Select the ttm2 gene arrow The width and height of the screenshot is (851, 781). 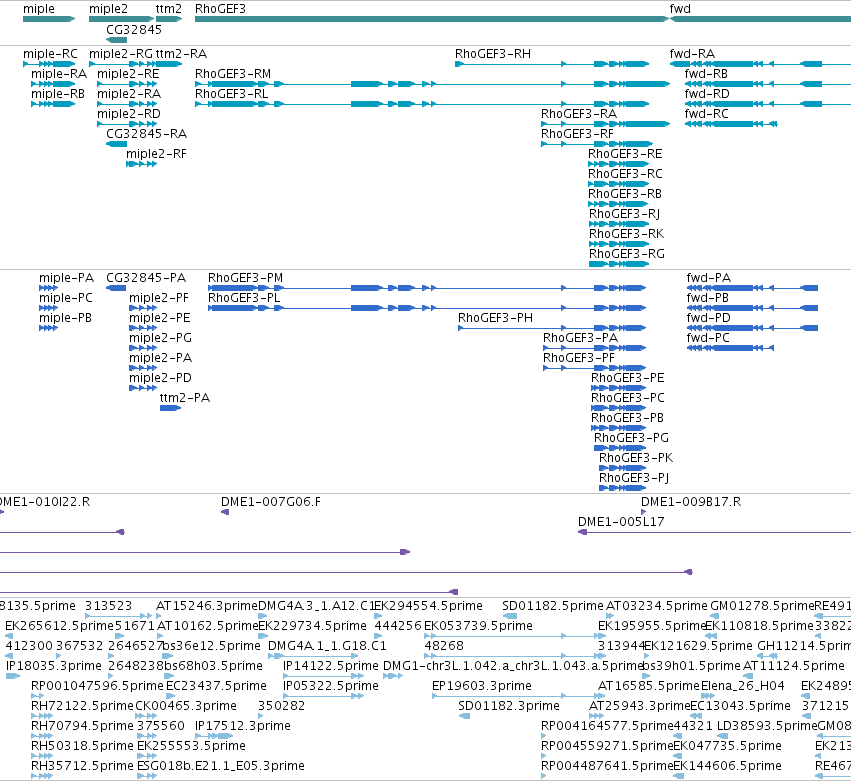pyautogui.click(x=169, y=19)
